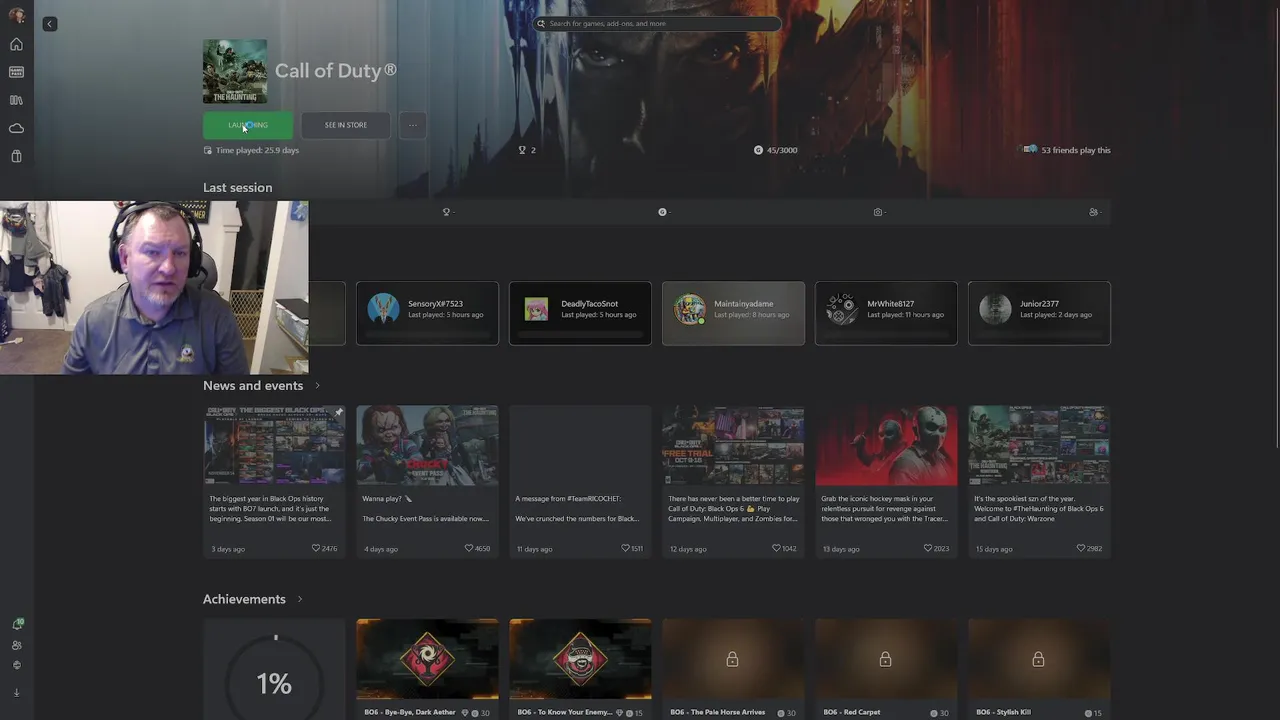The image size is (1280, 720).
Task: Like the free trial post with 1042 hearts
Action: click(776, 548)
